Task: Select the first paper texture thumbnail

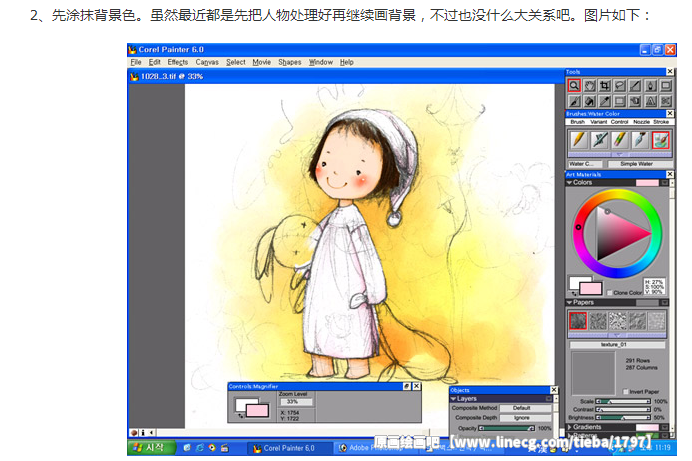Action: 578,321
